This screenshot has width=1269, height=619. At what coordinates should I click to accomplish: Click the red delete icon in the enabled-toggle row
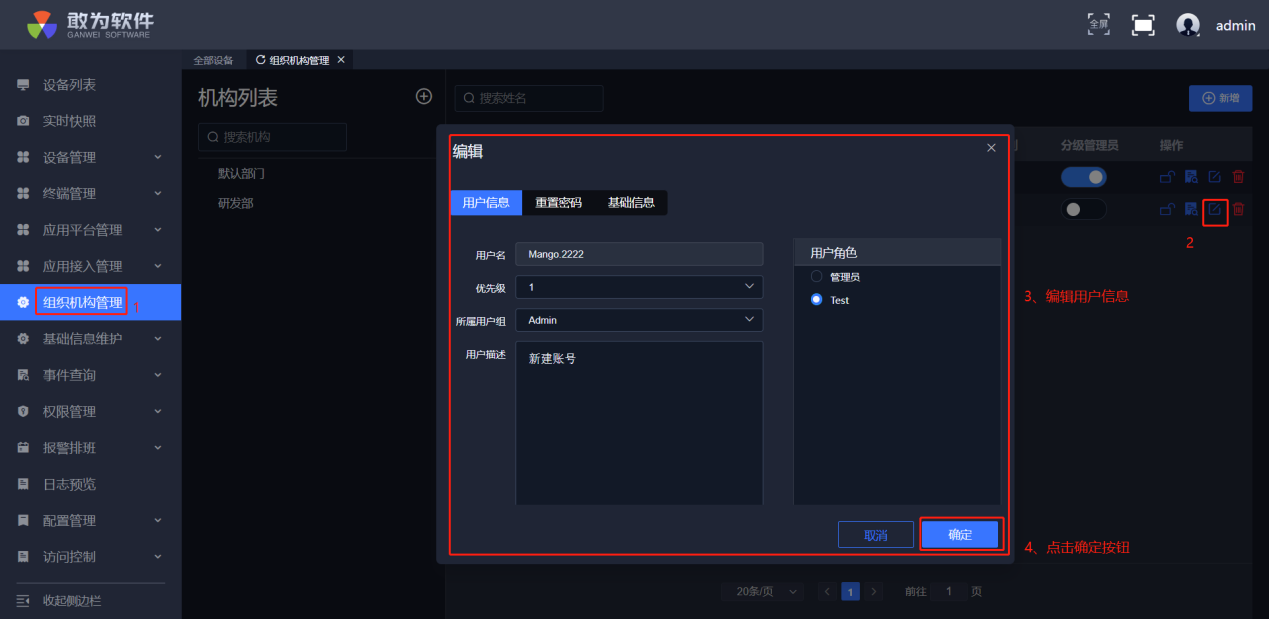click(1238, 177)
